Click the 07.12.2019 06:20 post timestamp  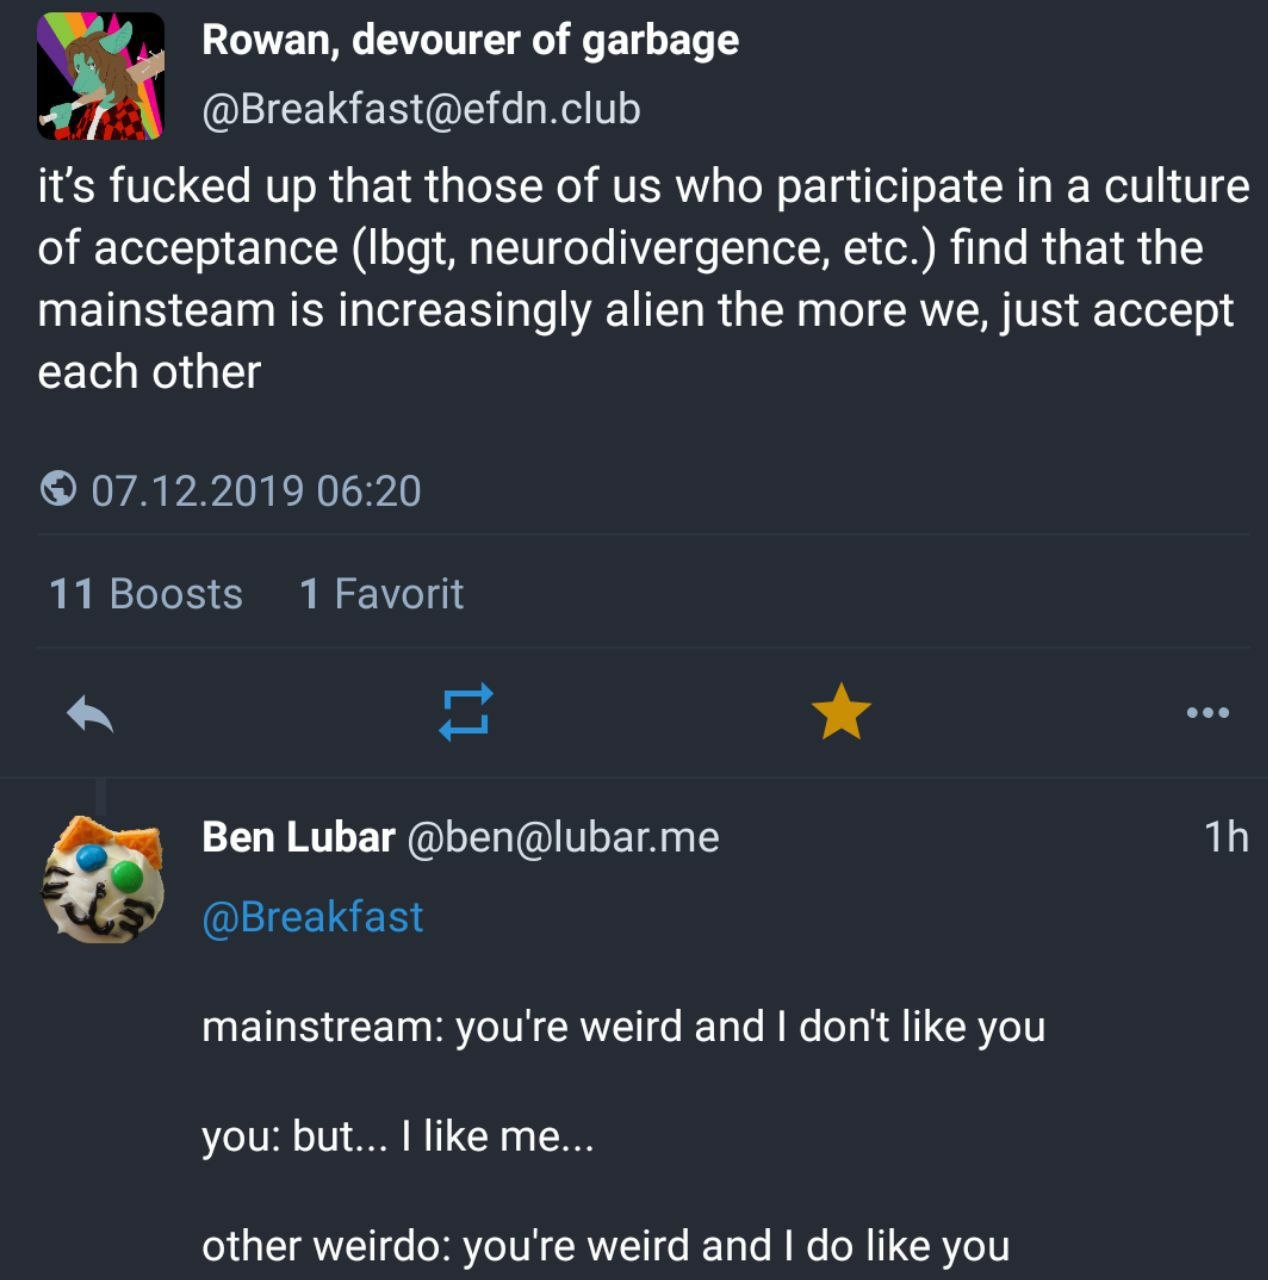(x=256, y=491)
